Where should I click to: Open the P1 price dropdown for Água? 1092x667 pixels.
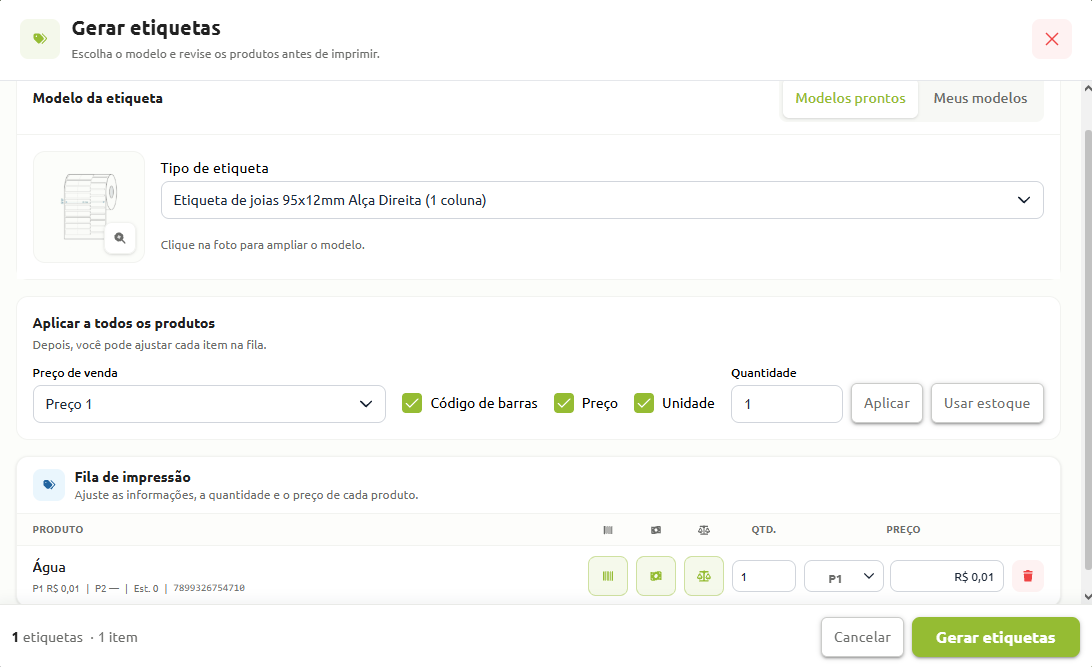pos(844,576)
